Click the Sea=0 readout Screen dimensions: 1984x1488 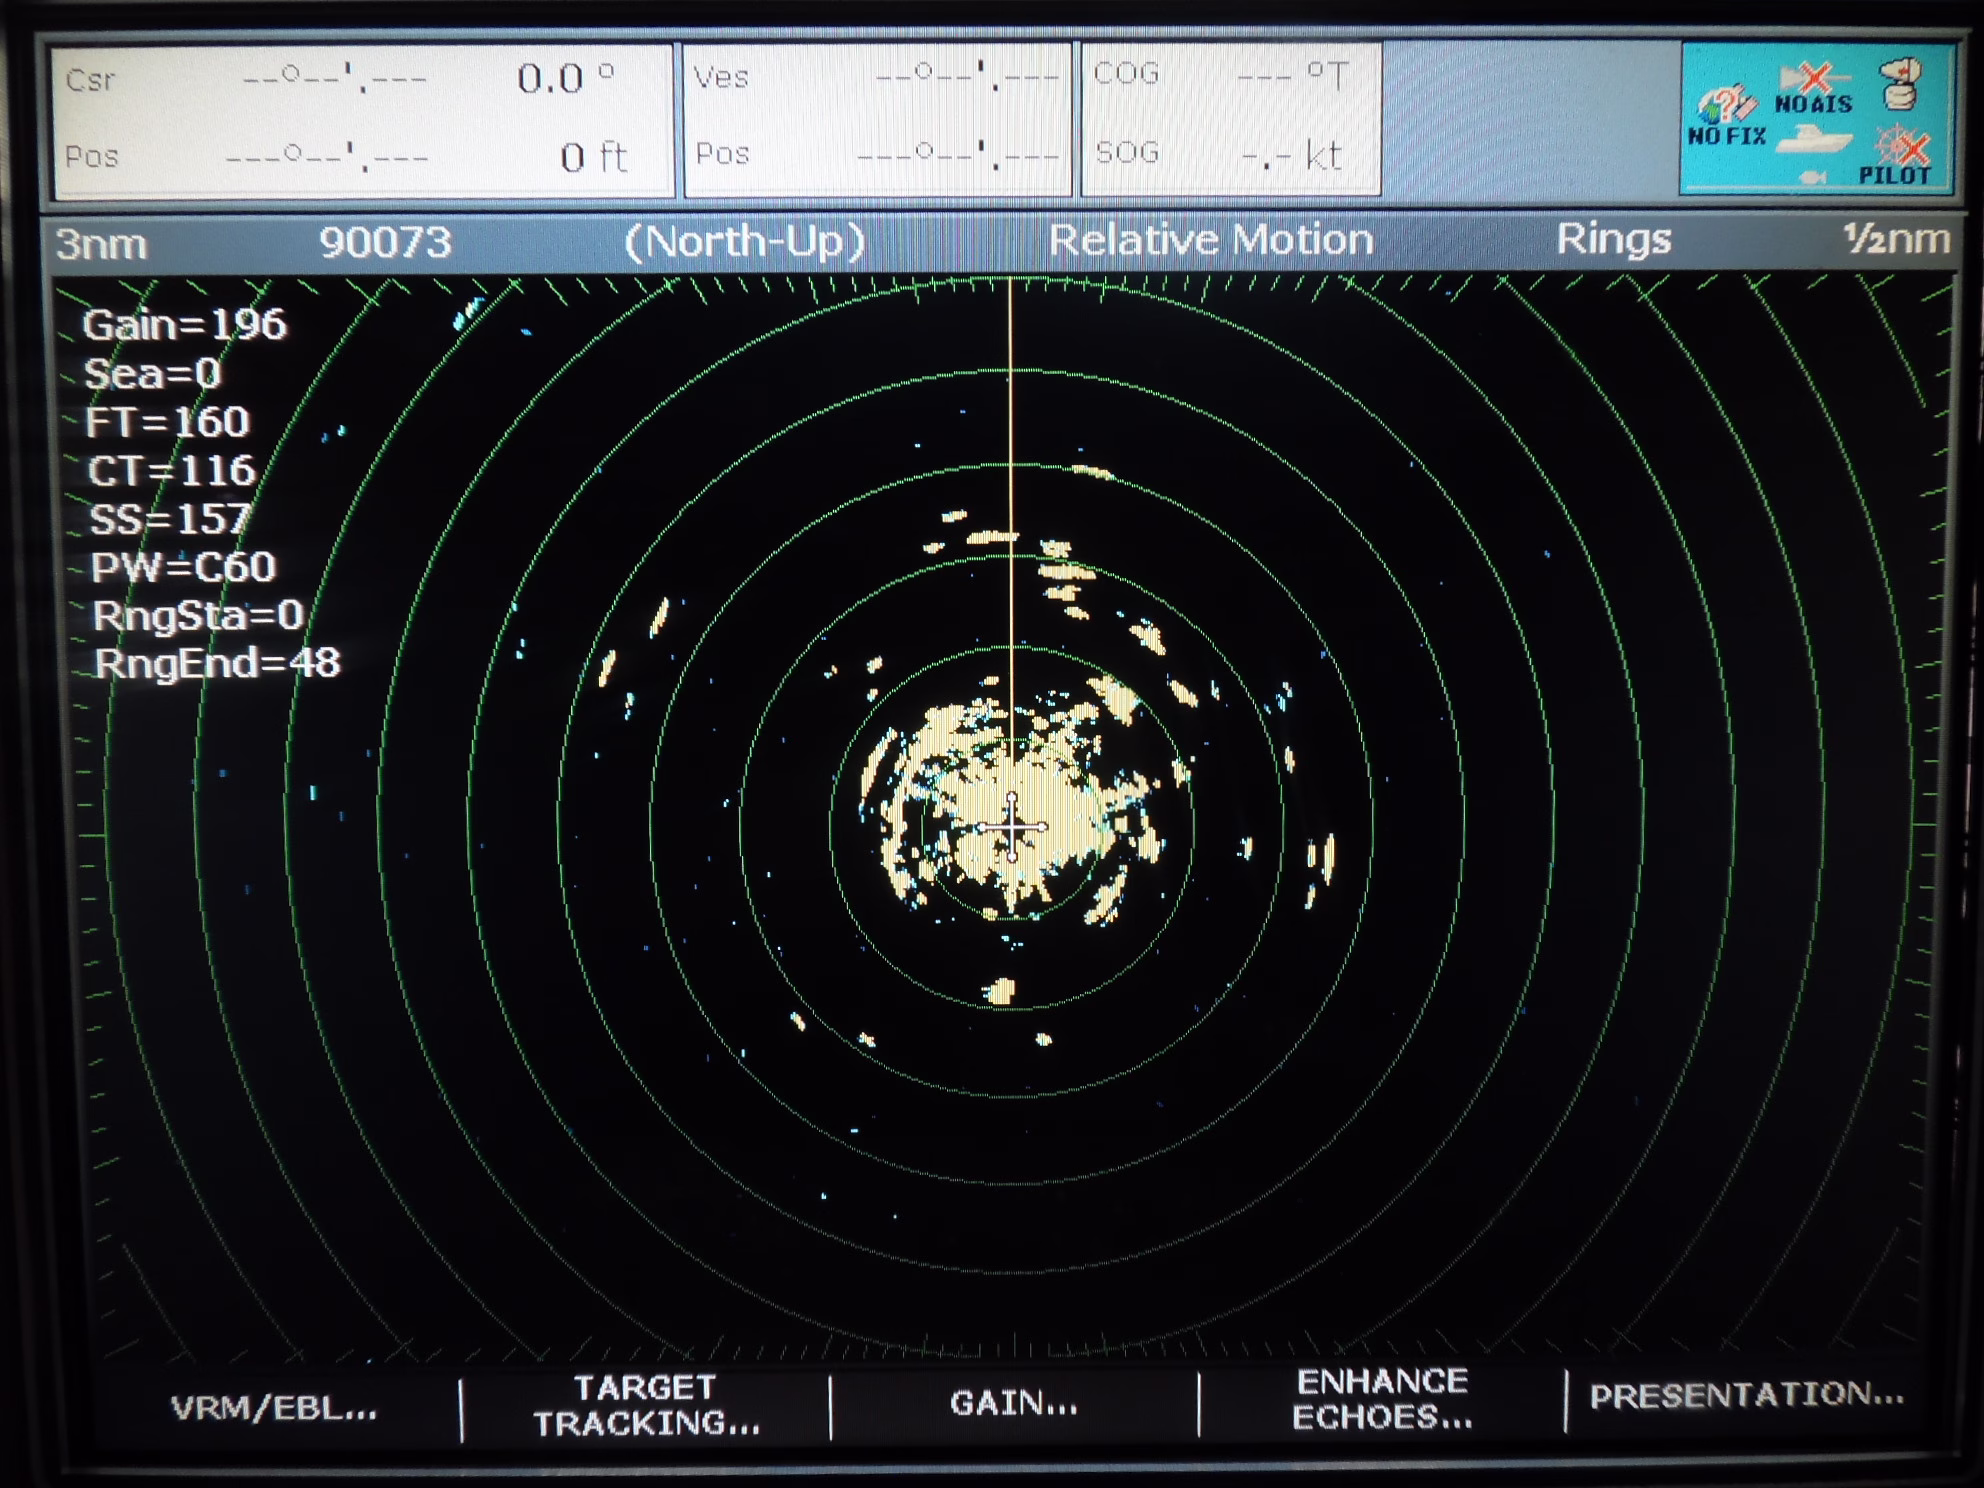152,374
